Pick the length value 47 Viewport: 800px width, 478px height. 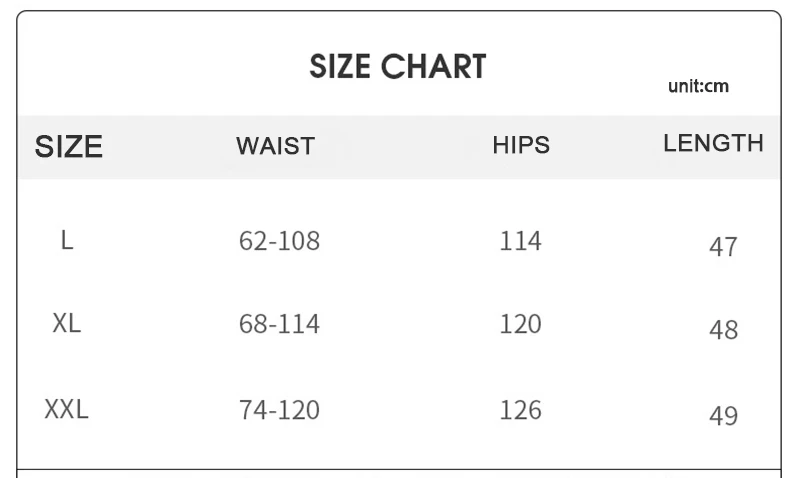[723, 247]
